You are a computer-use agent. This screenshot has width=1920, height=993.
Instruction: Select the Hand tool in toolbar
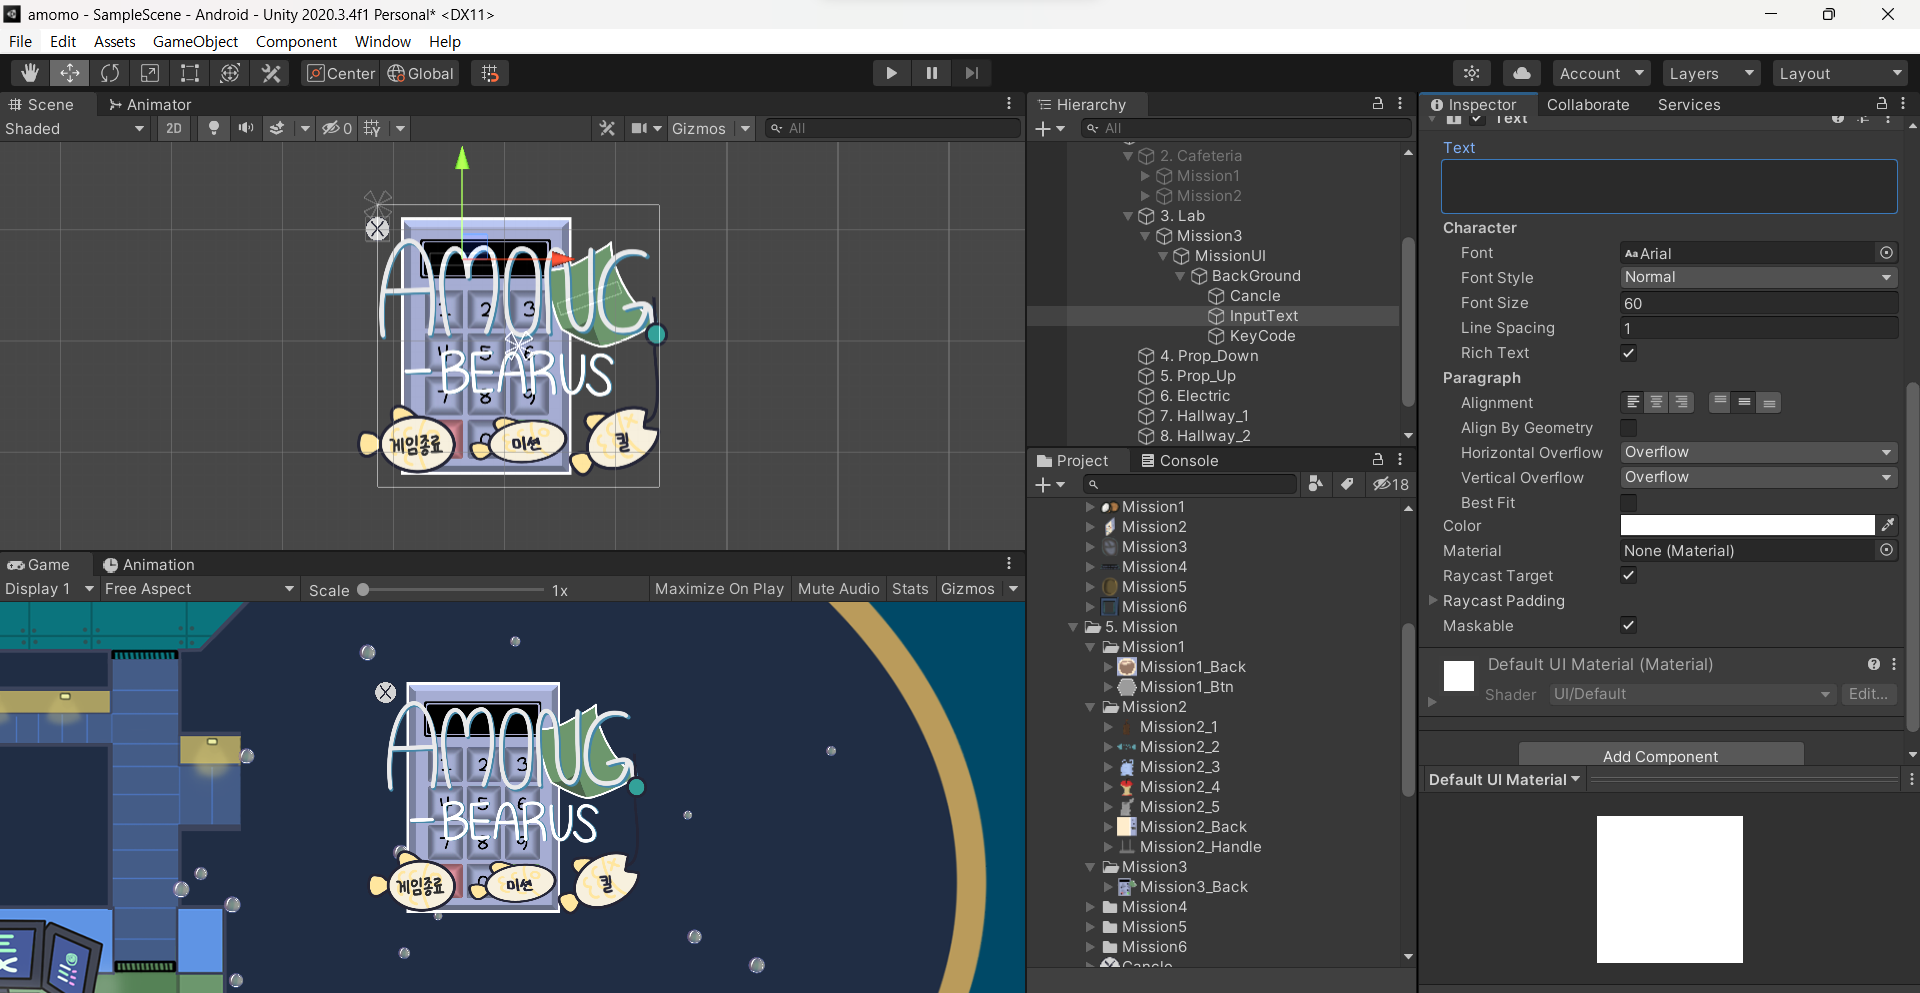30,73
